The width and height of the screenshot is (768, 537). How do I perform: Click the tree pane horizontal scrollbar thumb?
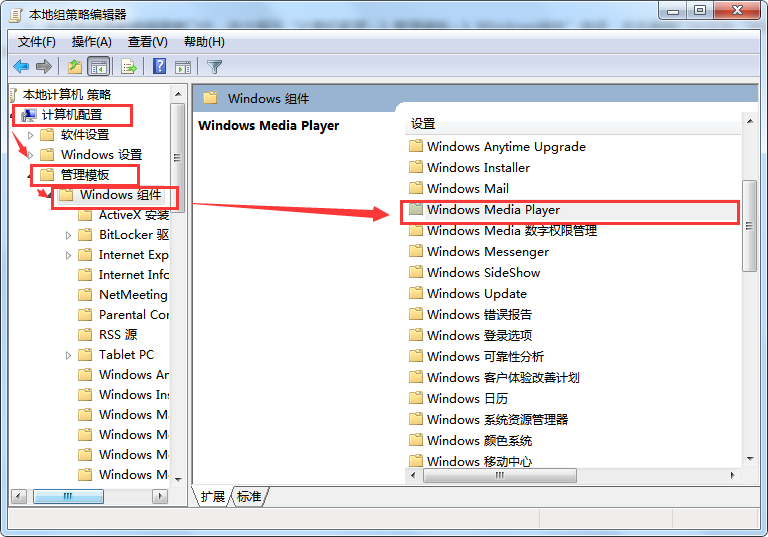point(68,496)
